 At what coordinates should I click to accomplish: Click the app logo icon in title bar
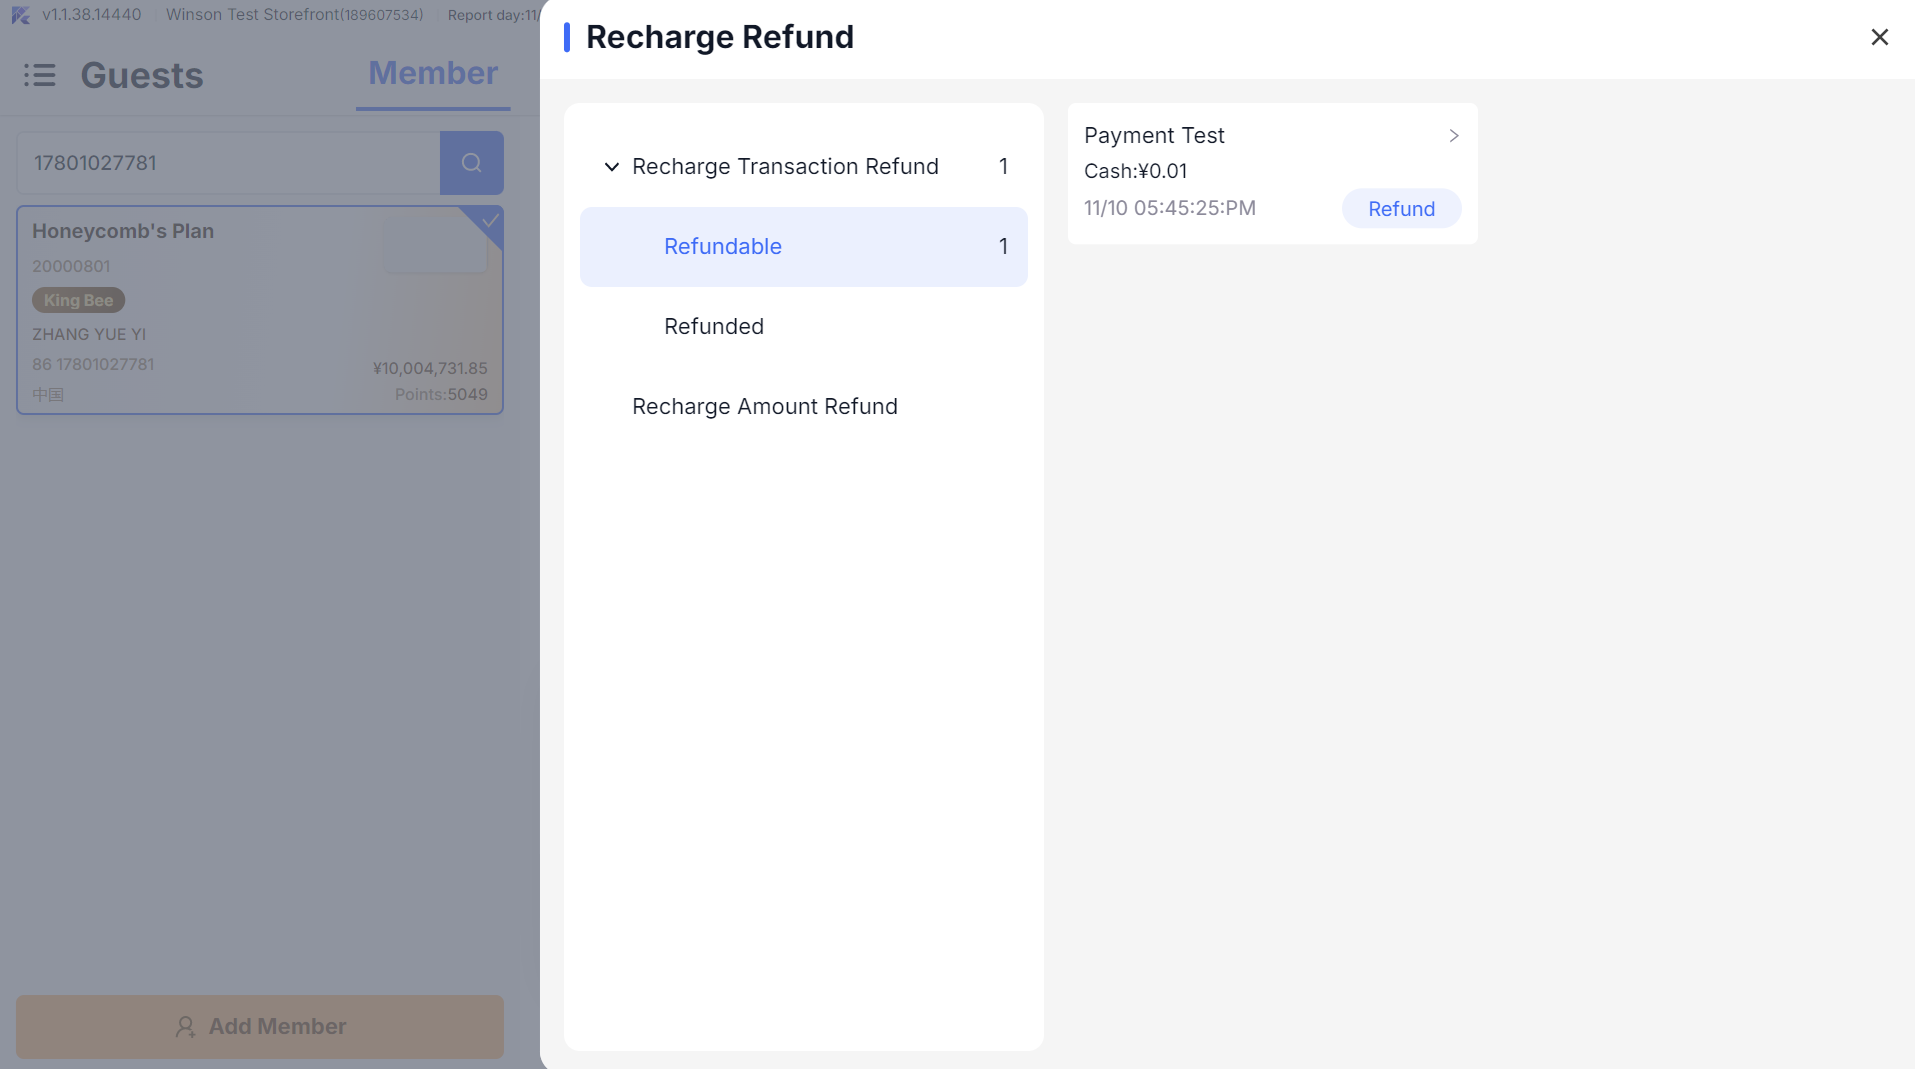[x=20, y=15]
